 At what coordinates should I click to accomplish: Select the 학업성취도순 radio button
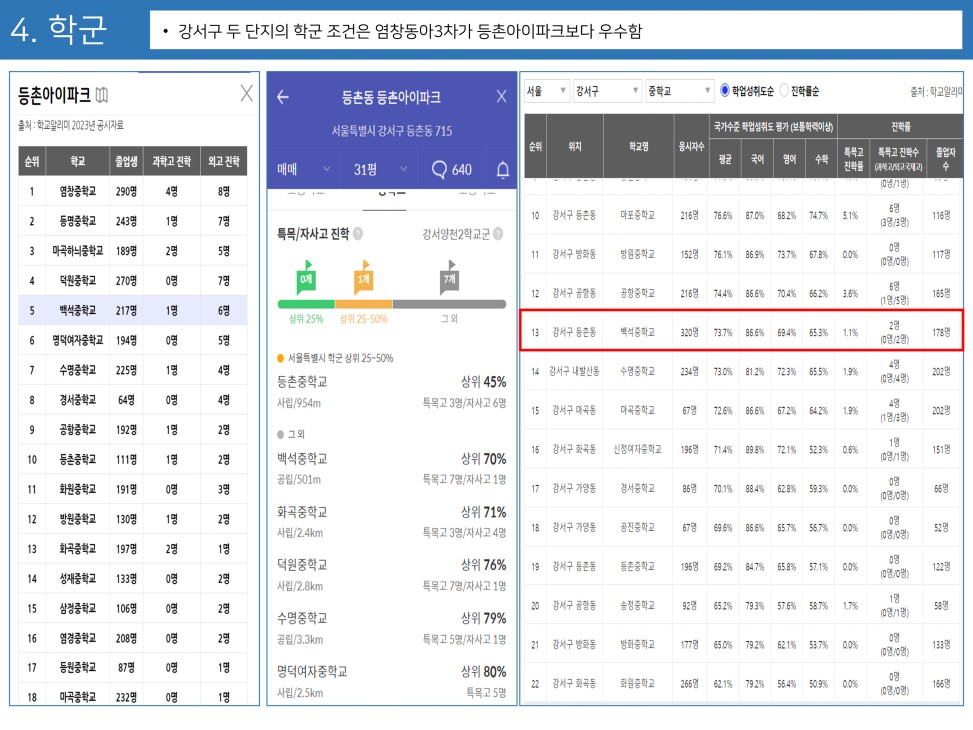(725, 91)
